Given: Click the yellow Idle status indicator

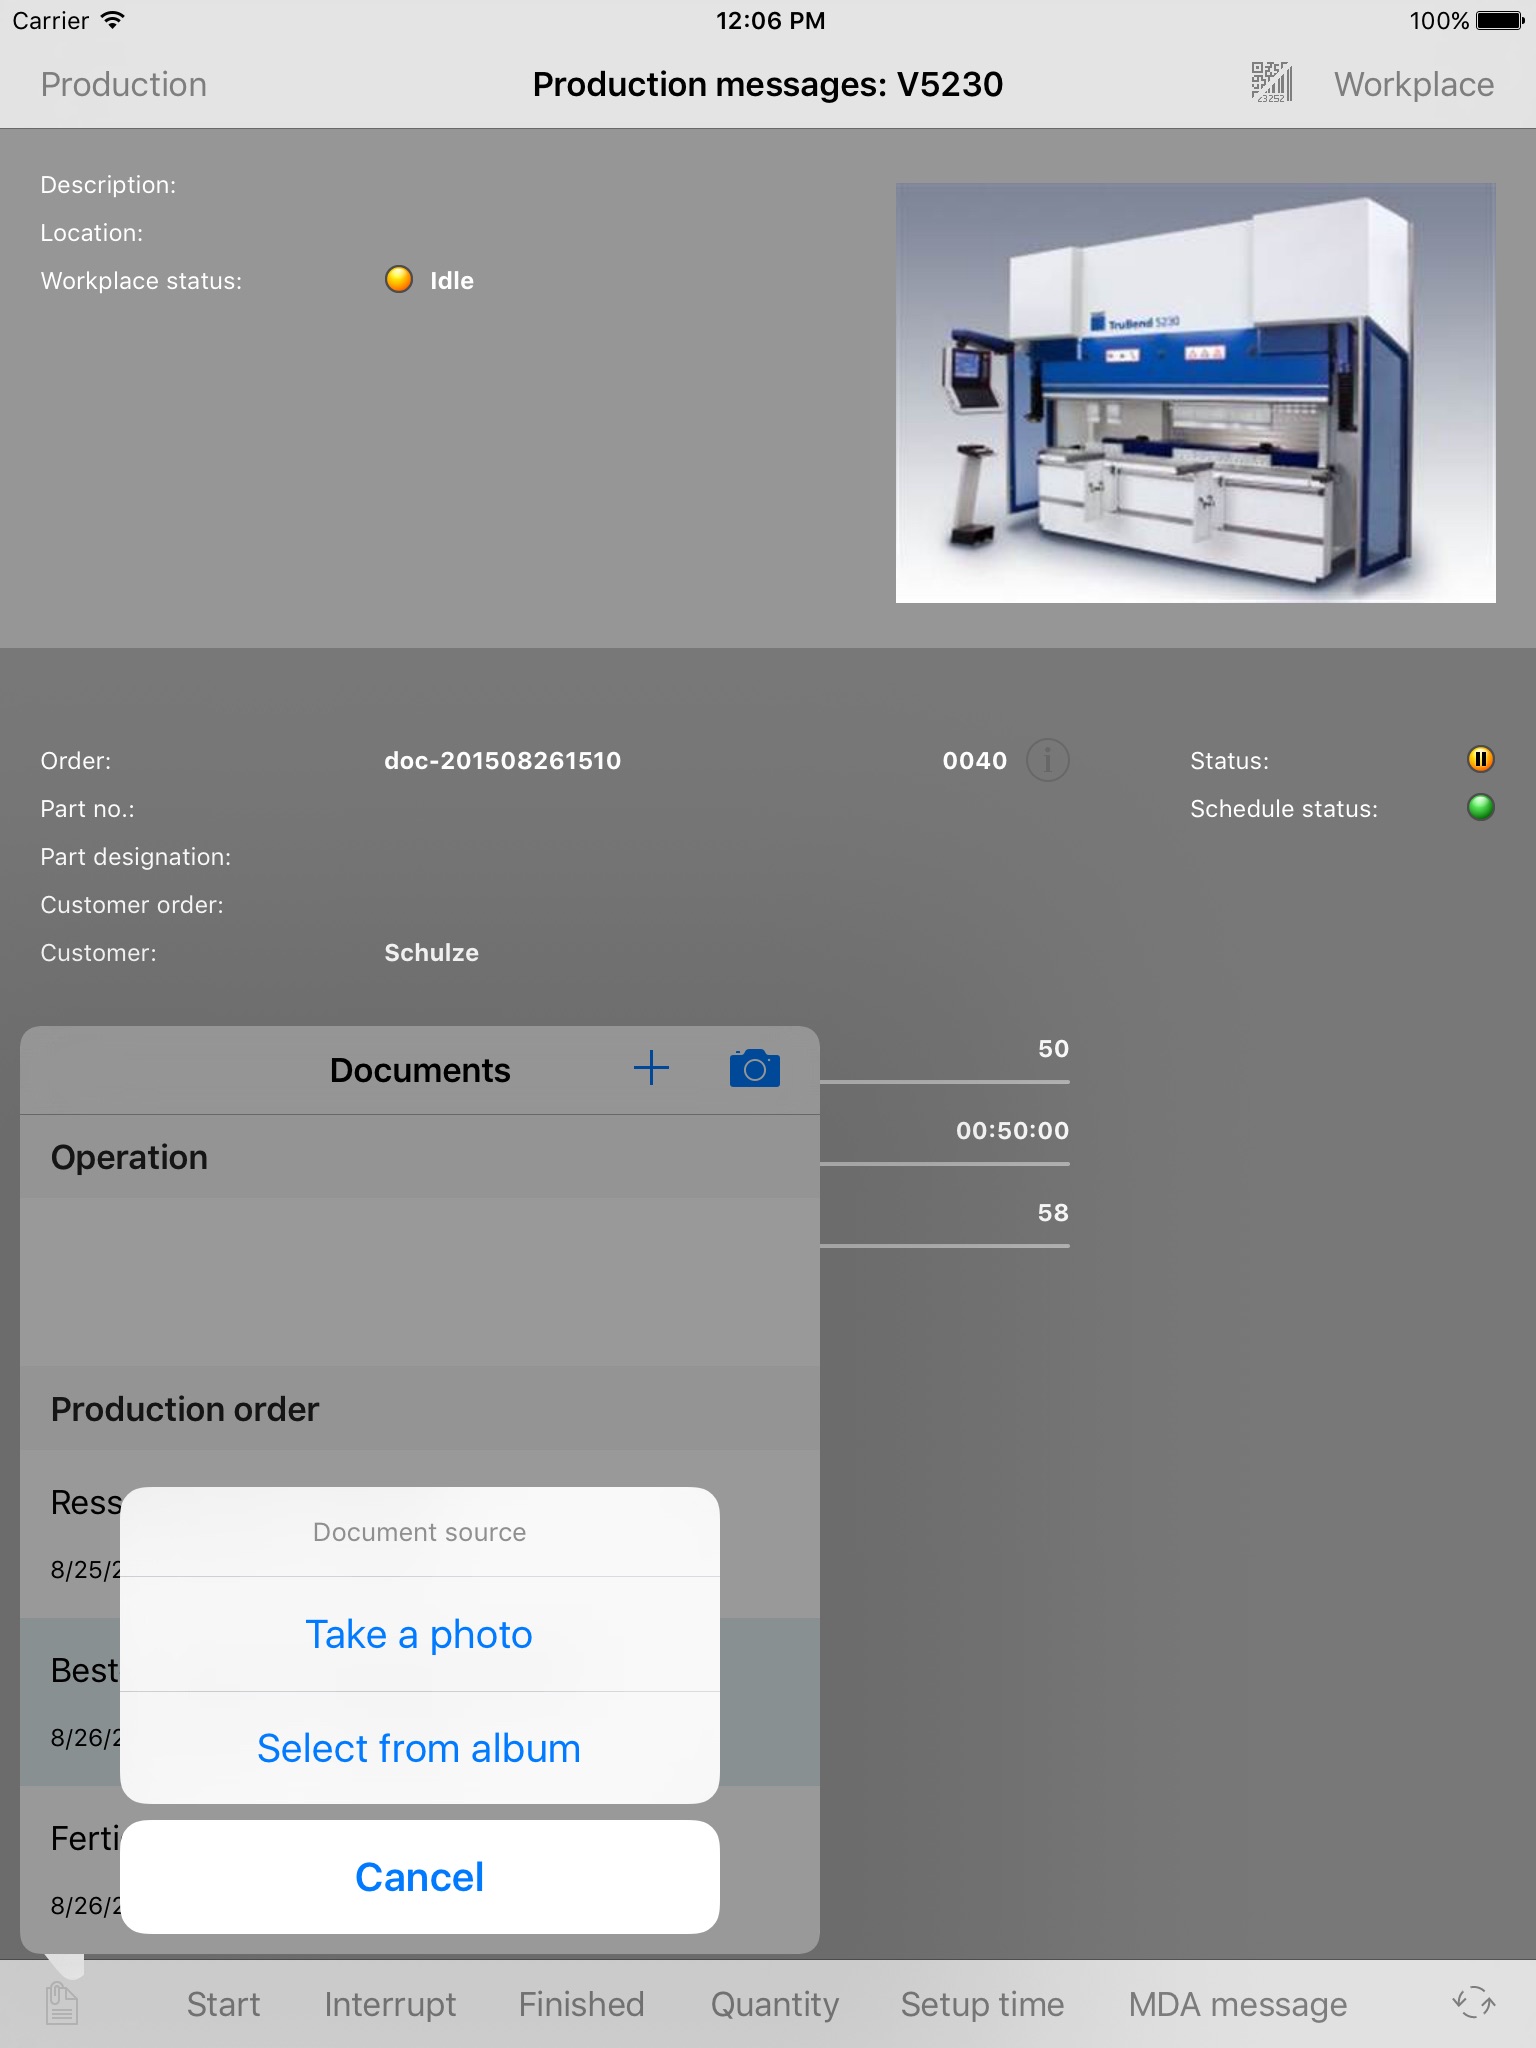Looking at the screenshot, I should [399, 279].
